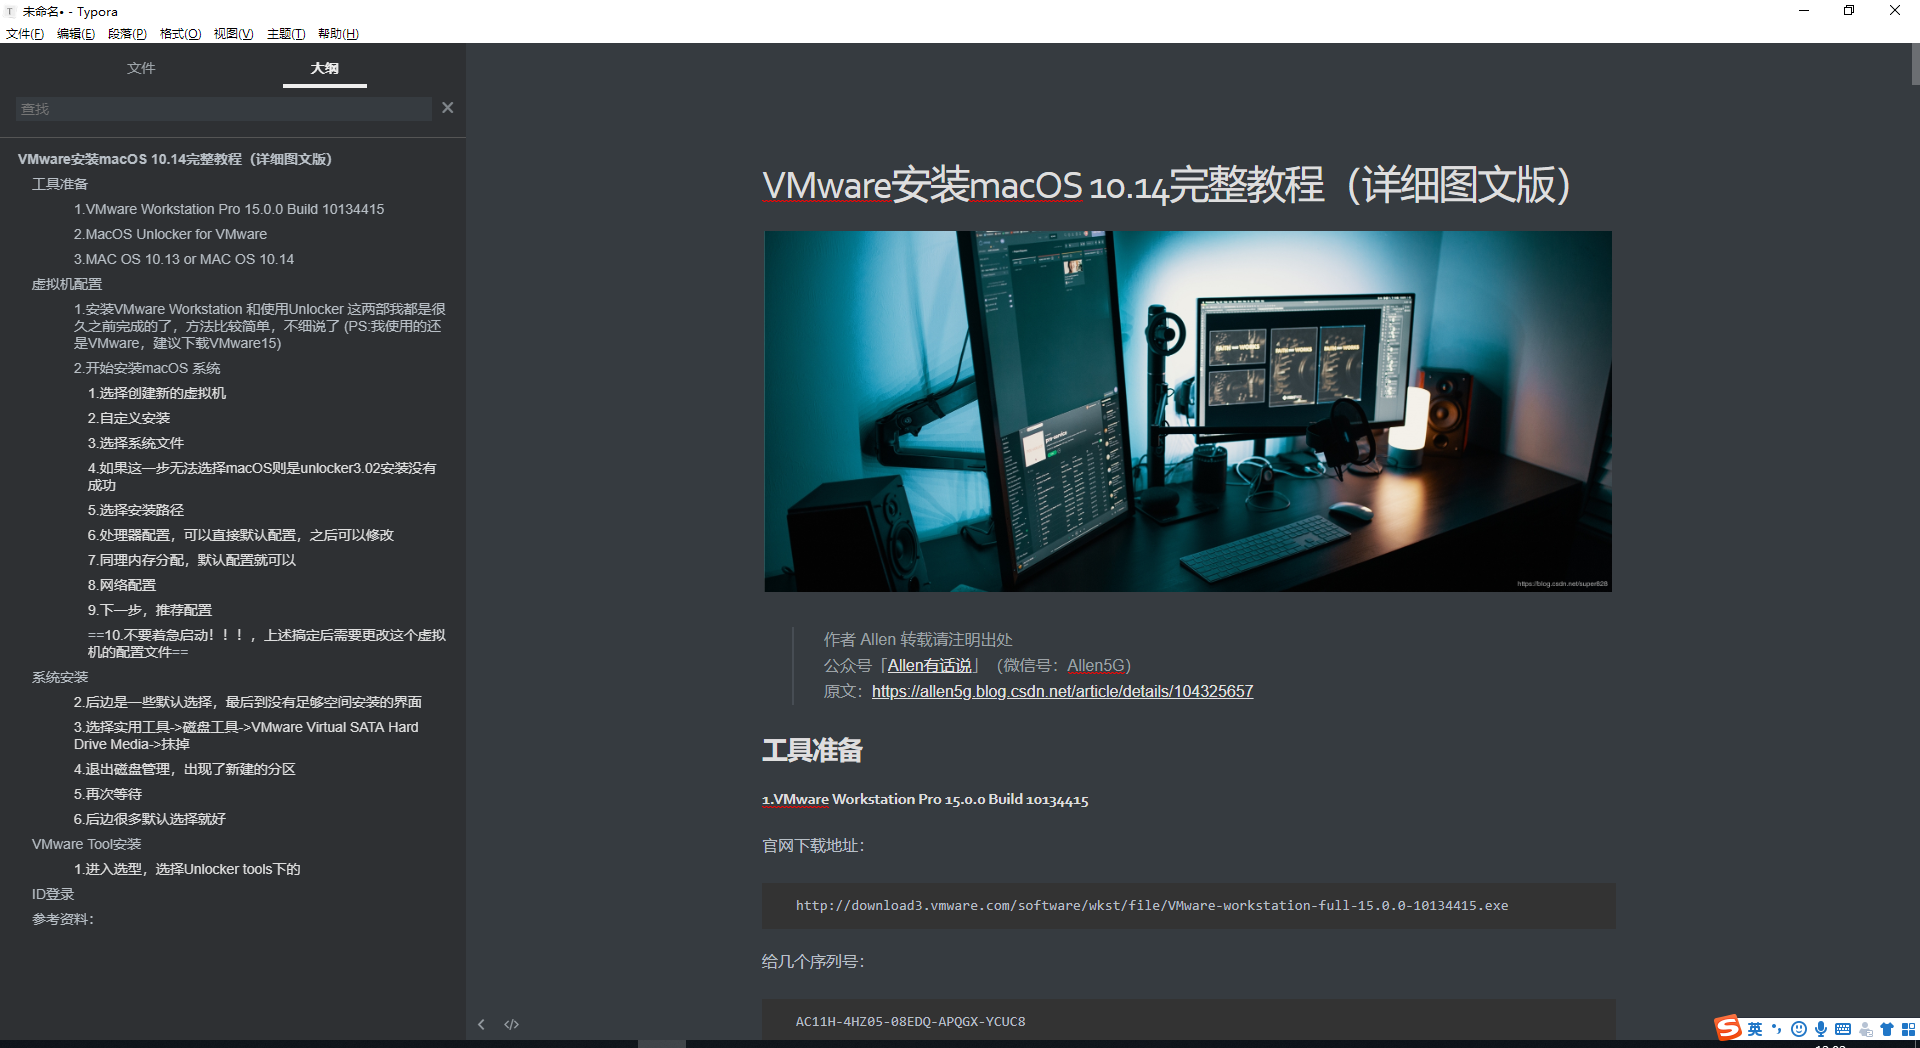Jump to VMware Tool安装 in the outline

coord(87,844)
